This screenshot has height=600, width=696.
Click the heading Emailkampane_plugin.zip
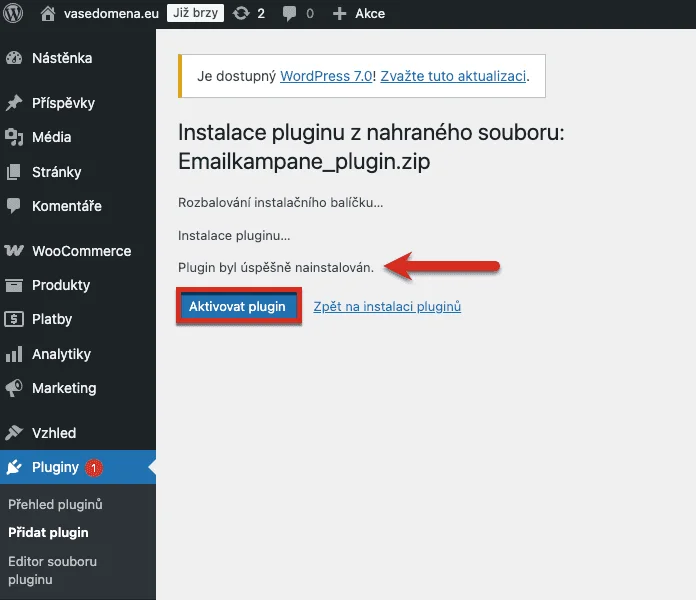pos(304,162)
